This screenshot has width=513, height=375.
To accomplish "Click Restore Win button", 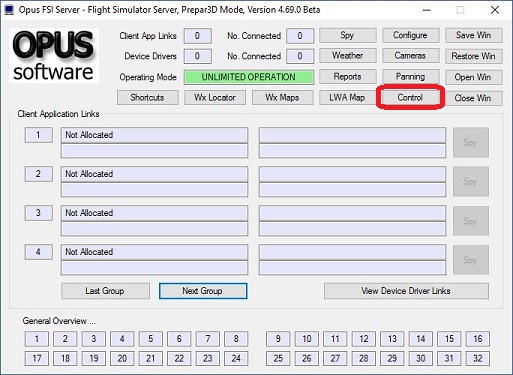I will coord(474,56).
